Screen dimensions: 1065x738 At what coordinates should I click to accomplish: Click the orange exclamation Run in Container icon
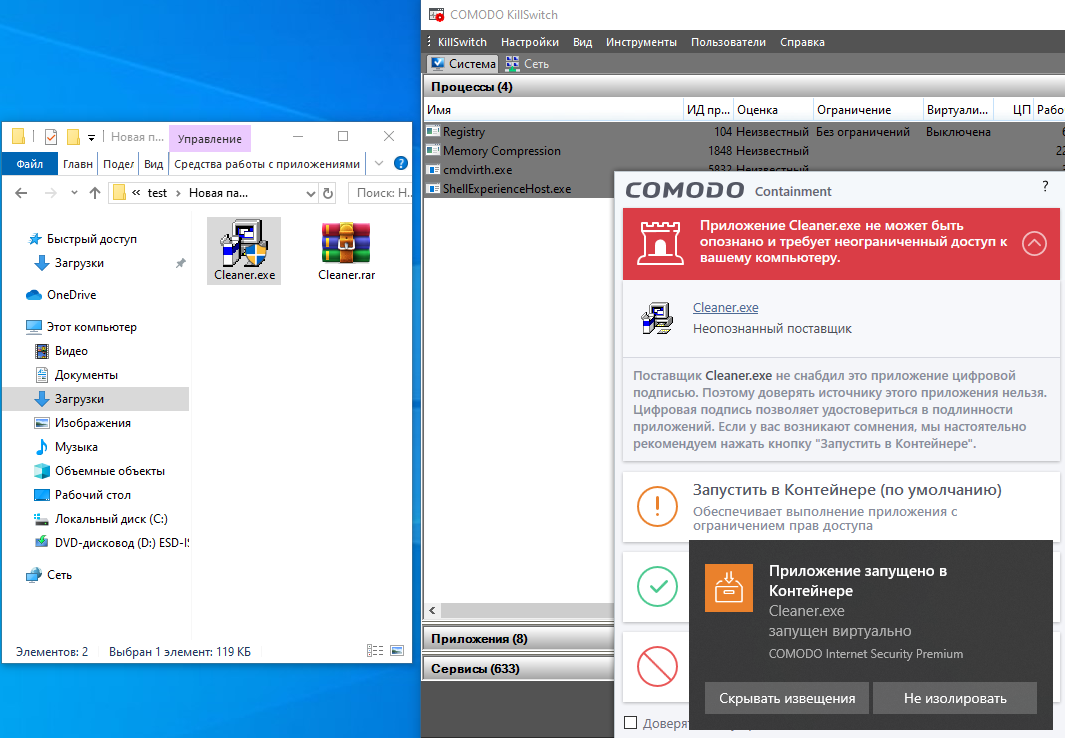click(x=657, y=506)
